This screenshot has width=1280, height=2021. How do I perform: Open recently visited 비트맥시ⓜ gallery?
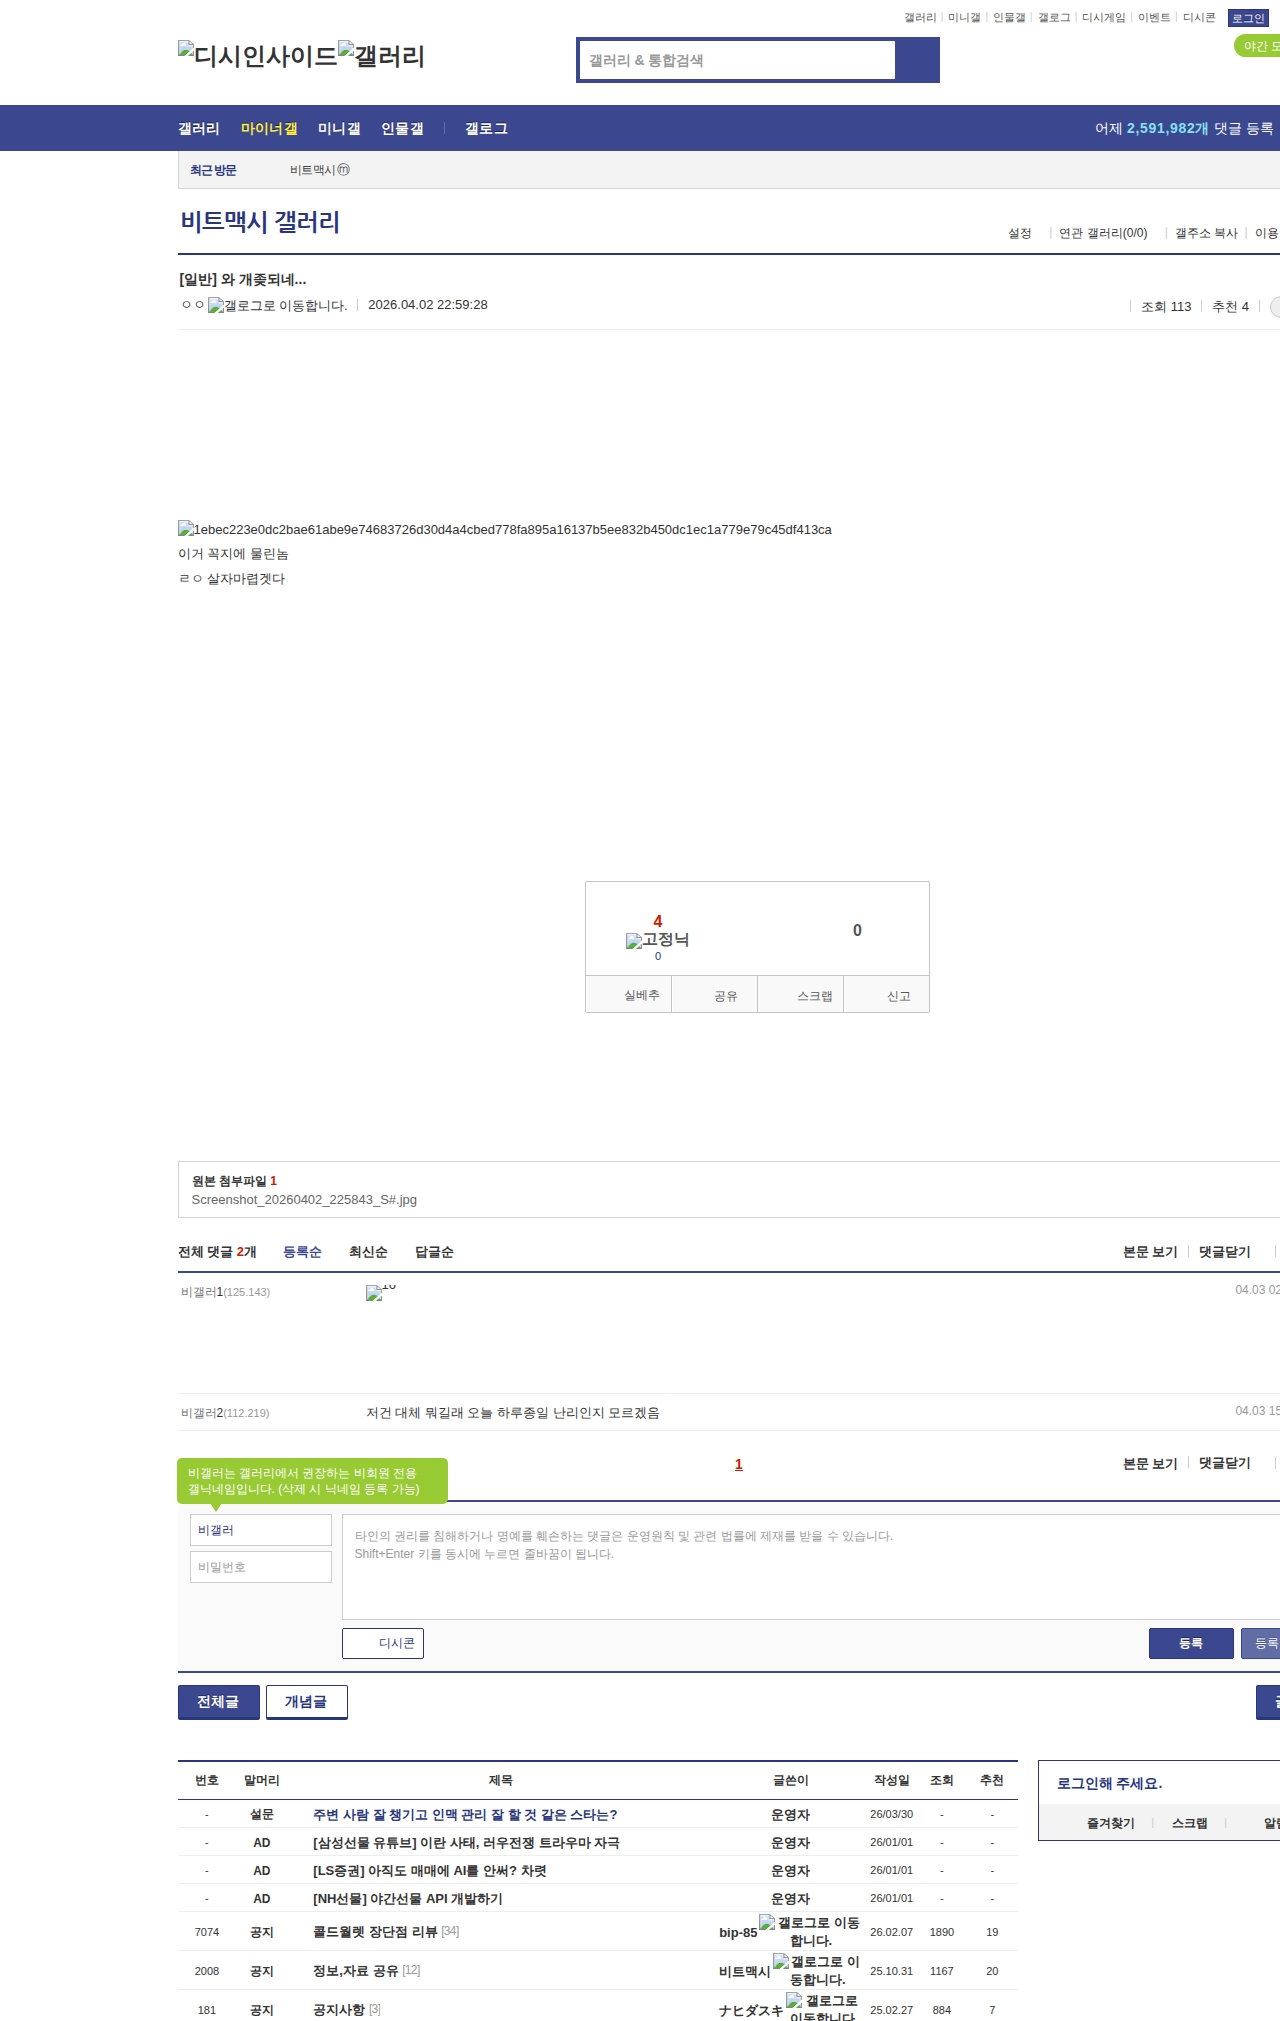point(320,170)
